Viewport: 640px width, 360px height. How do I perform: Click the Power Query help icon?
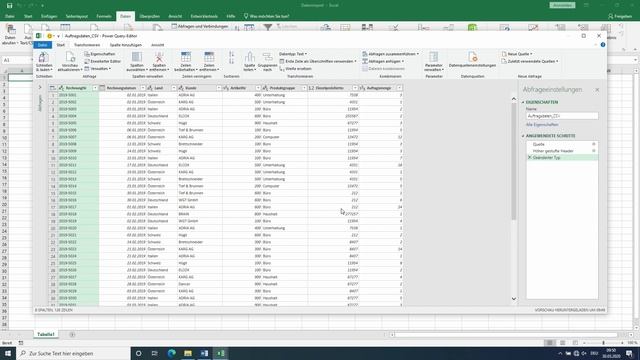603,45
